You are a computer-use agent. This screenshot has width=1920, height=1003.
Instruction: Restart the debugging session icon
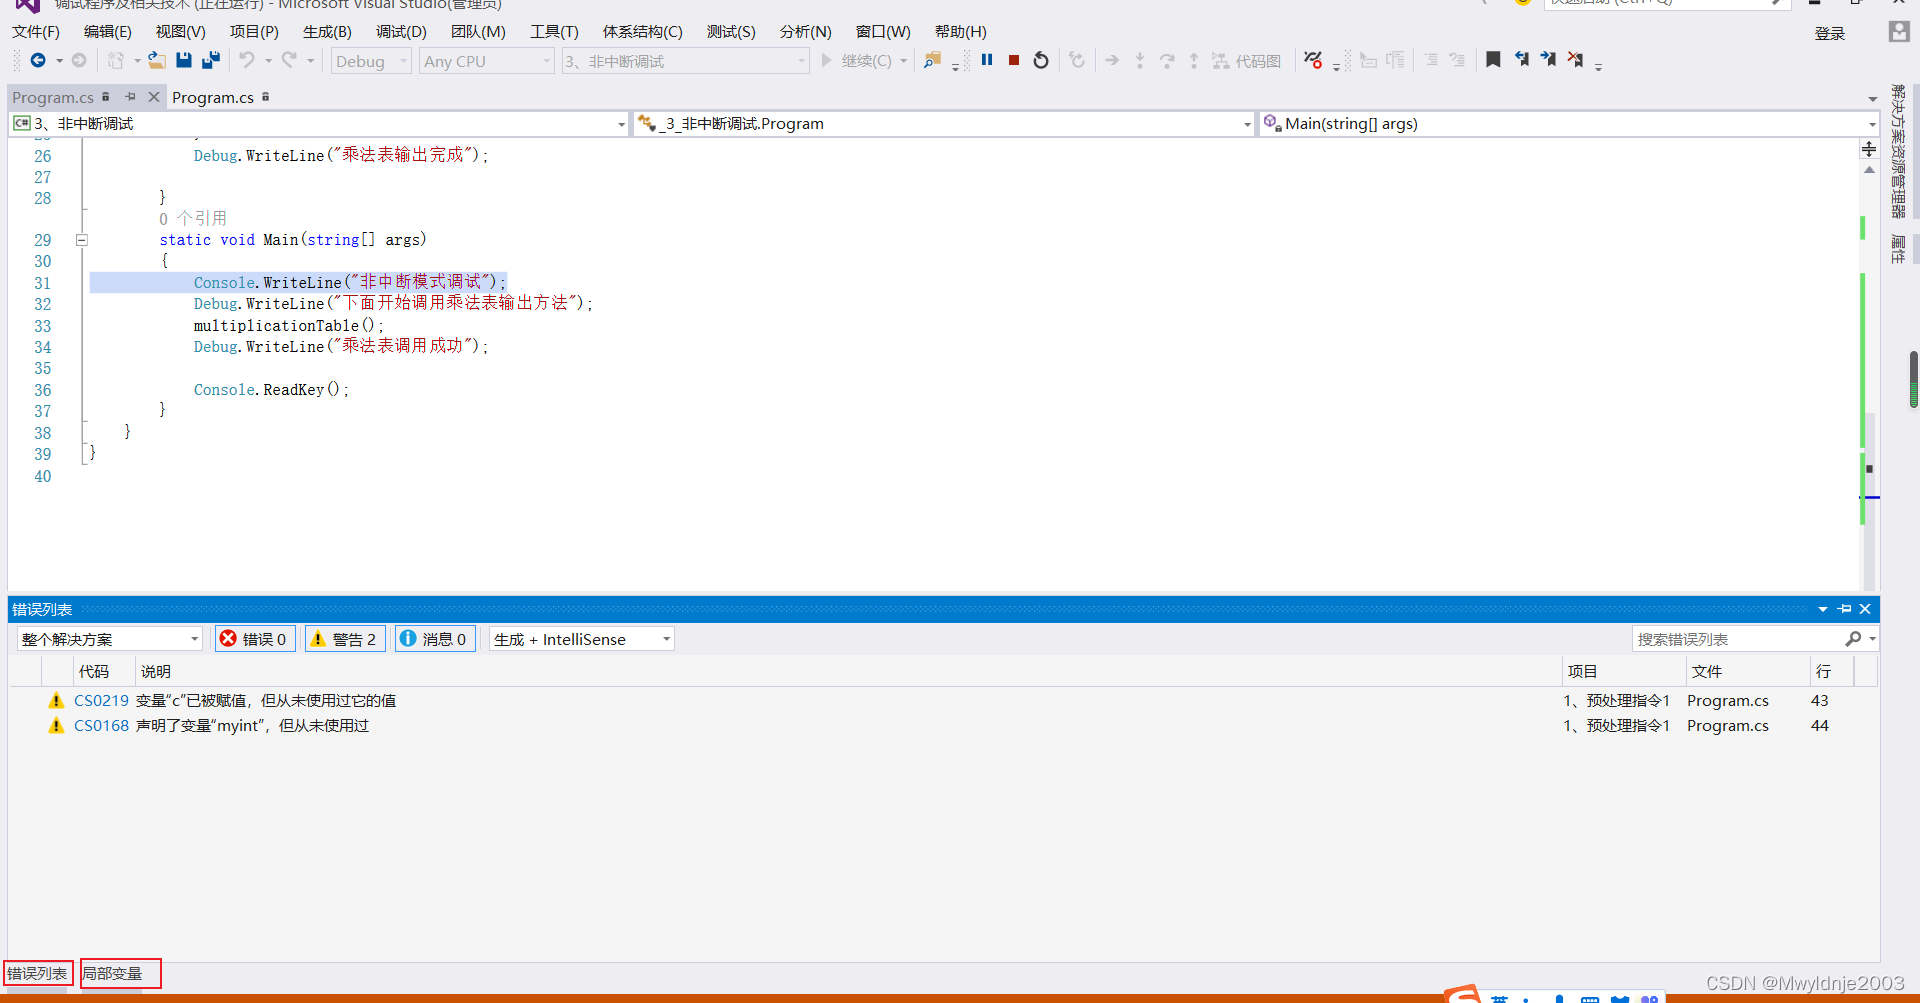click(1041, 61)
